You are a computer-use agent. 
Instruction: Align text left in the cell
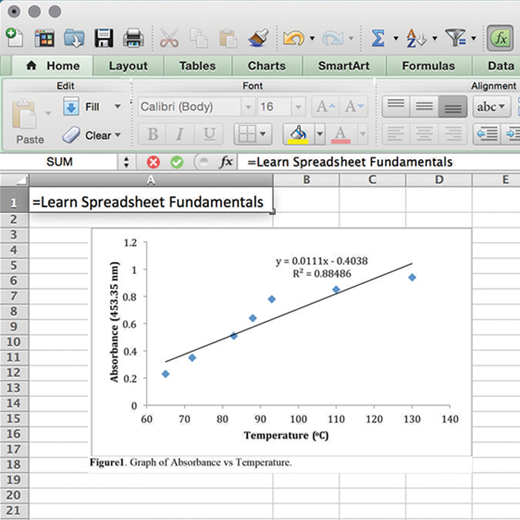point(396,134)
